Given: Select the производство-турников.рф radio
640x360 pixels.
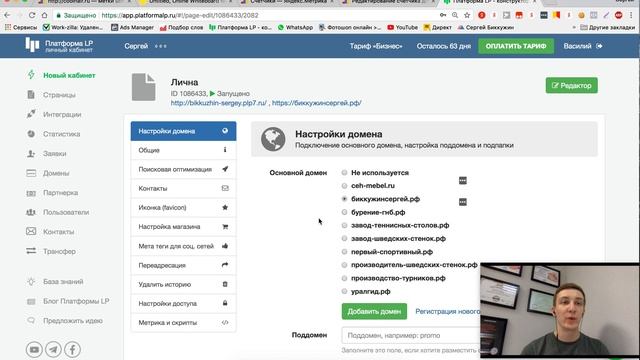Looking at the screenshot, I should pyautogui.click(x=344, y=278).
